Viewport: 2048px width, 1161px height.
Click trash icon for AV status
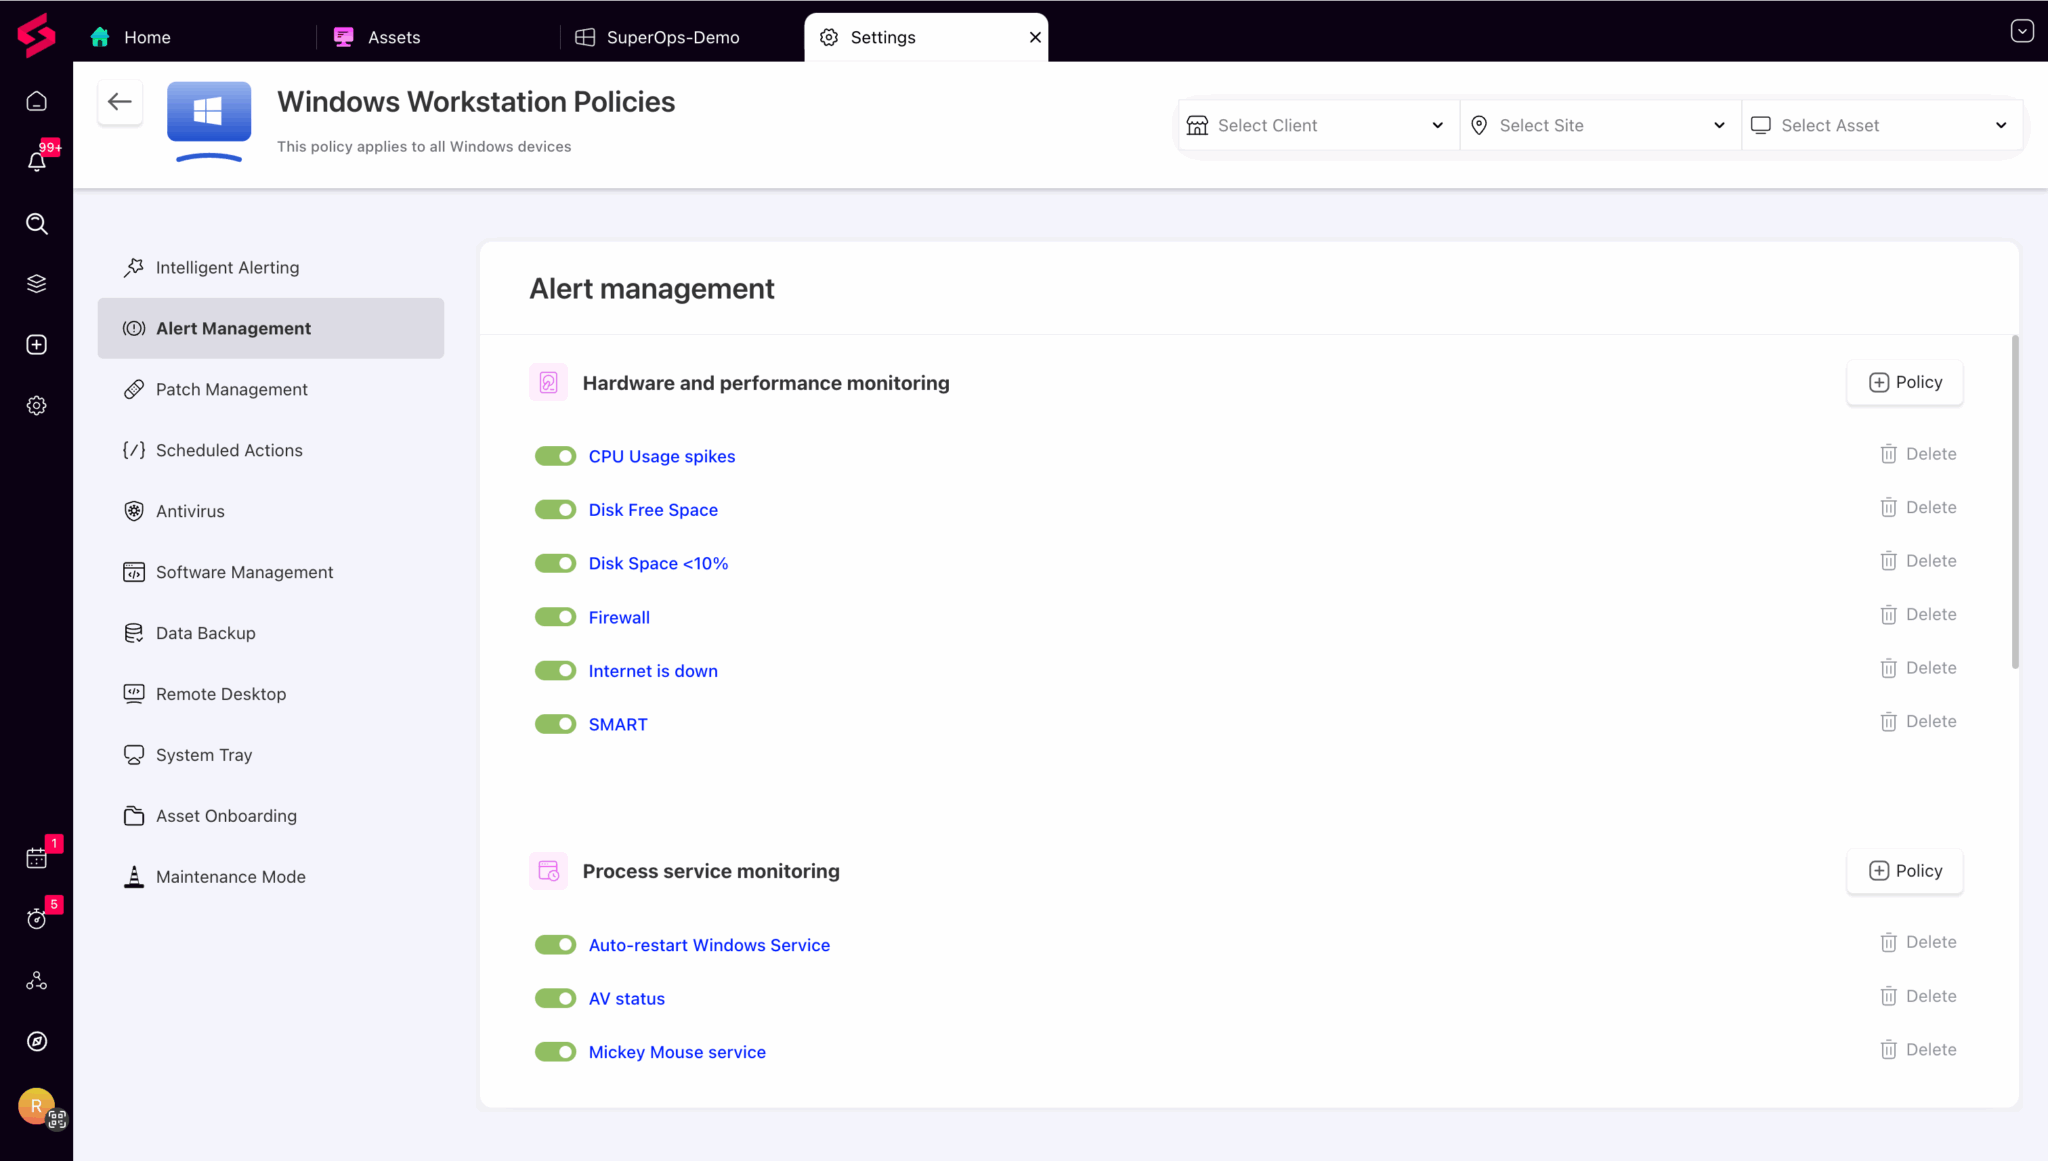point(1888,996)
